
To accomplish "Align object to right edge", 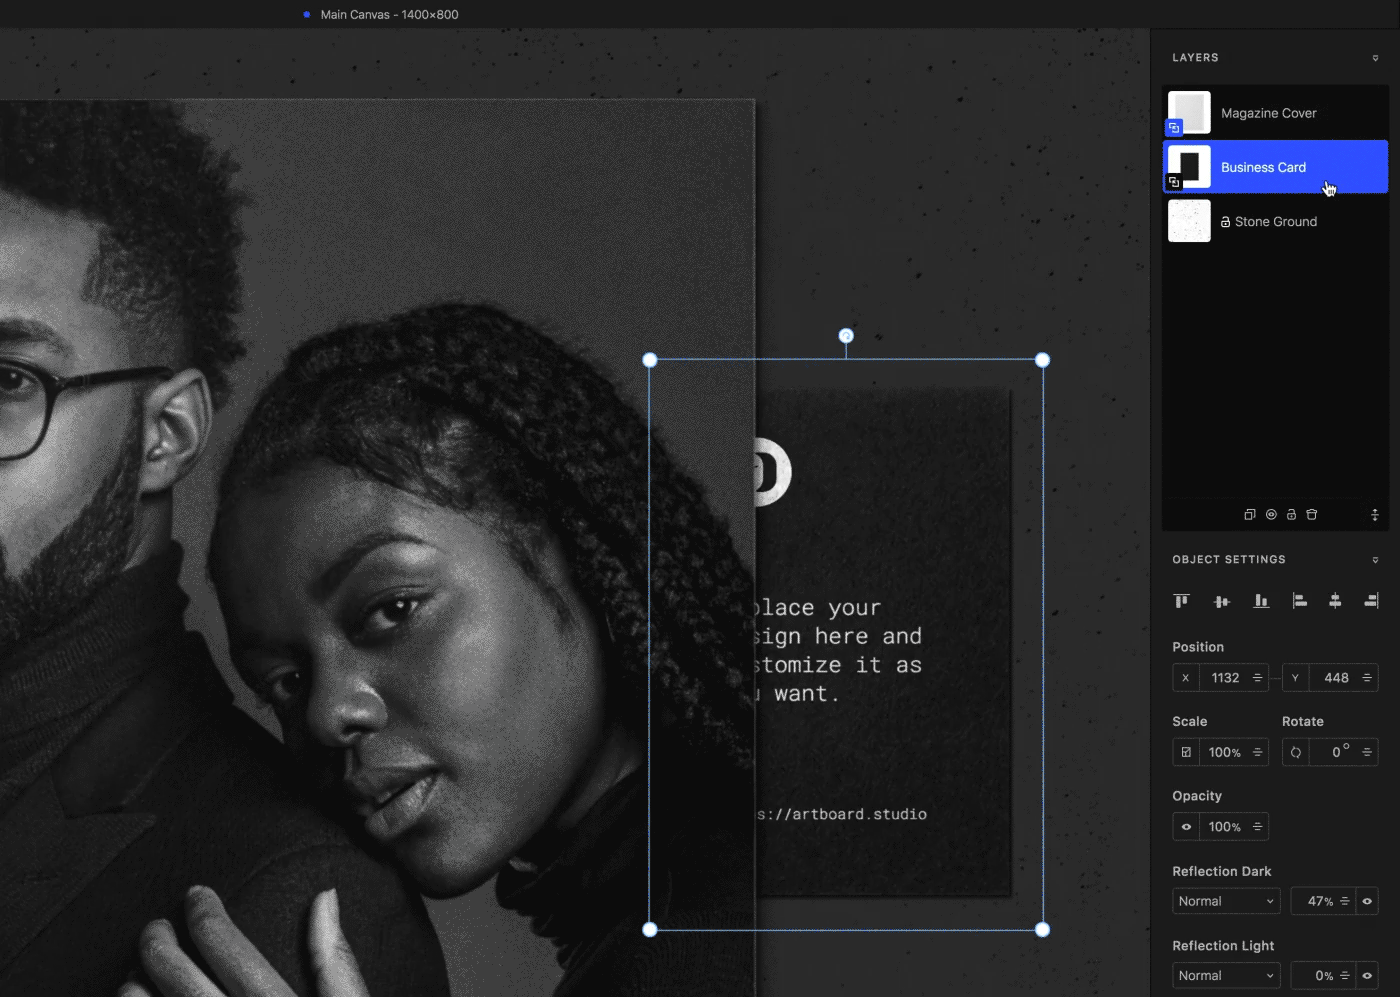I will pyautogui.click(x=1371, y=601).
